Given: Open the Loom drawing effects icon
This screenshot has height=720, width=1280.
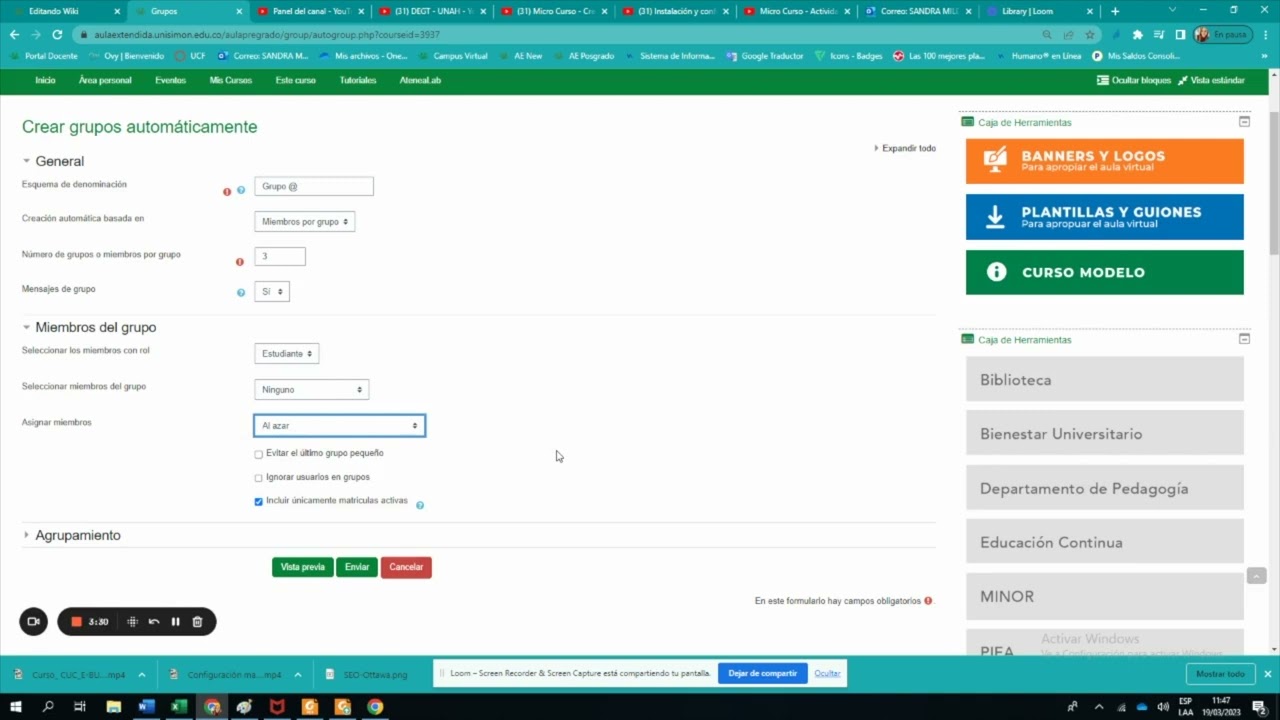Looking at the screenshot, I should point(132,622).
